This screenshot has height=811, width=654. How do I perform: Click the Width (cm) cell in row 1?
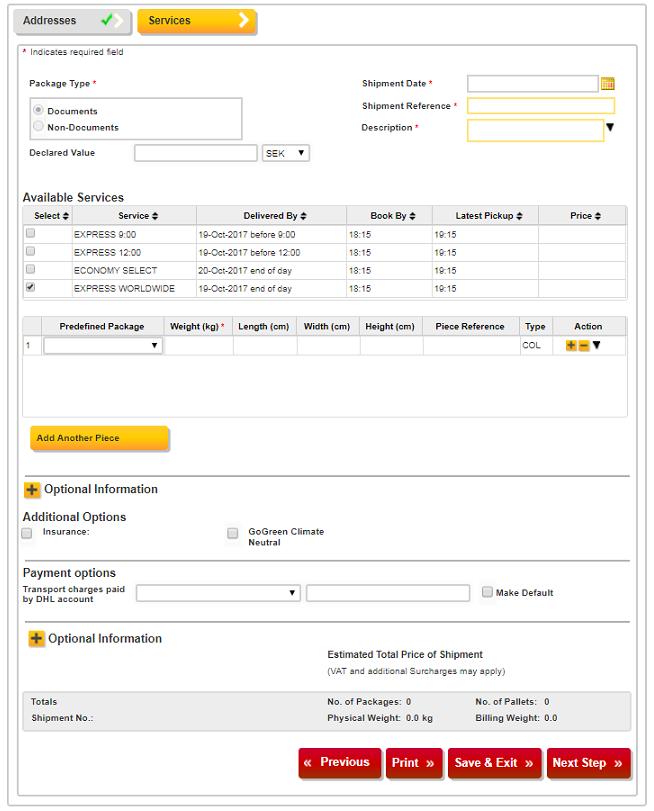[x=329, y=346]
